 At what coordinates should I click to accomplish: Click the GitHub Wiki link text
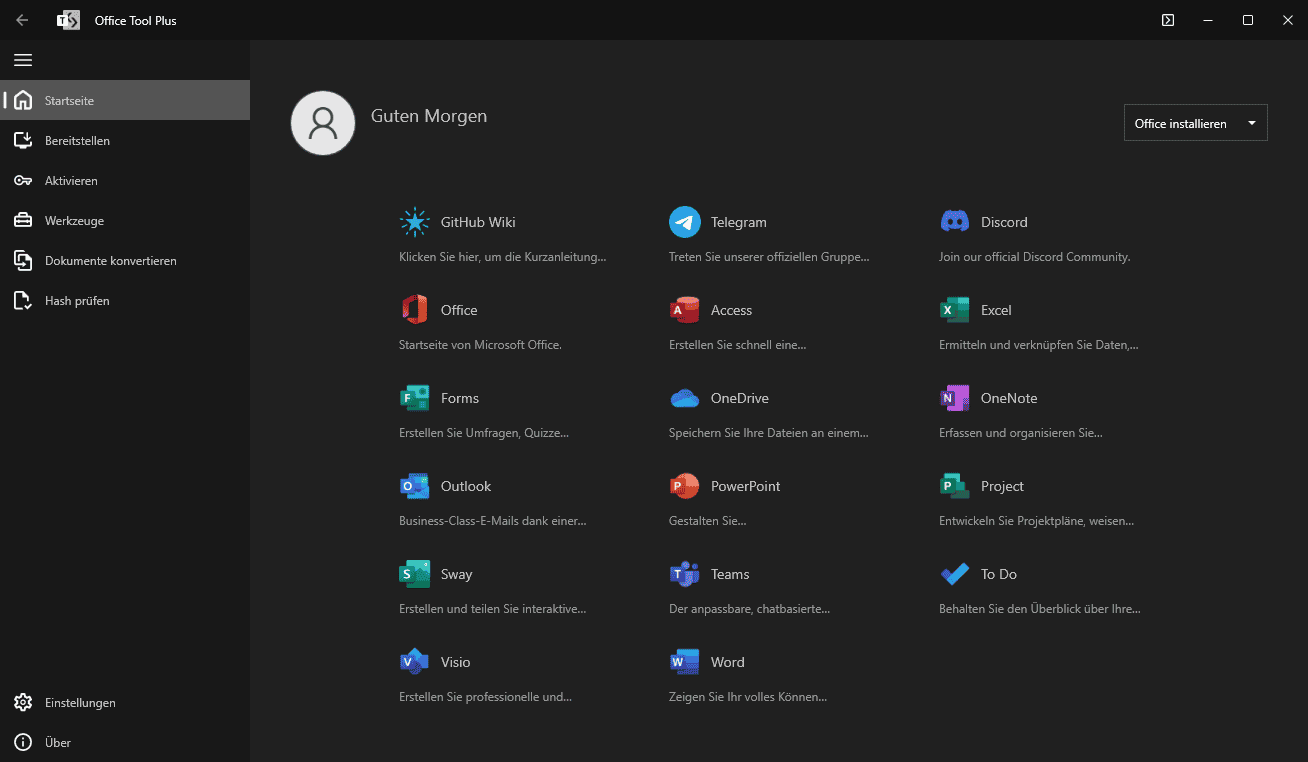pyautogui.click(x=478, y=222)
